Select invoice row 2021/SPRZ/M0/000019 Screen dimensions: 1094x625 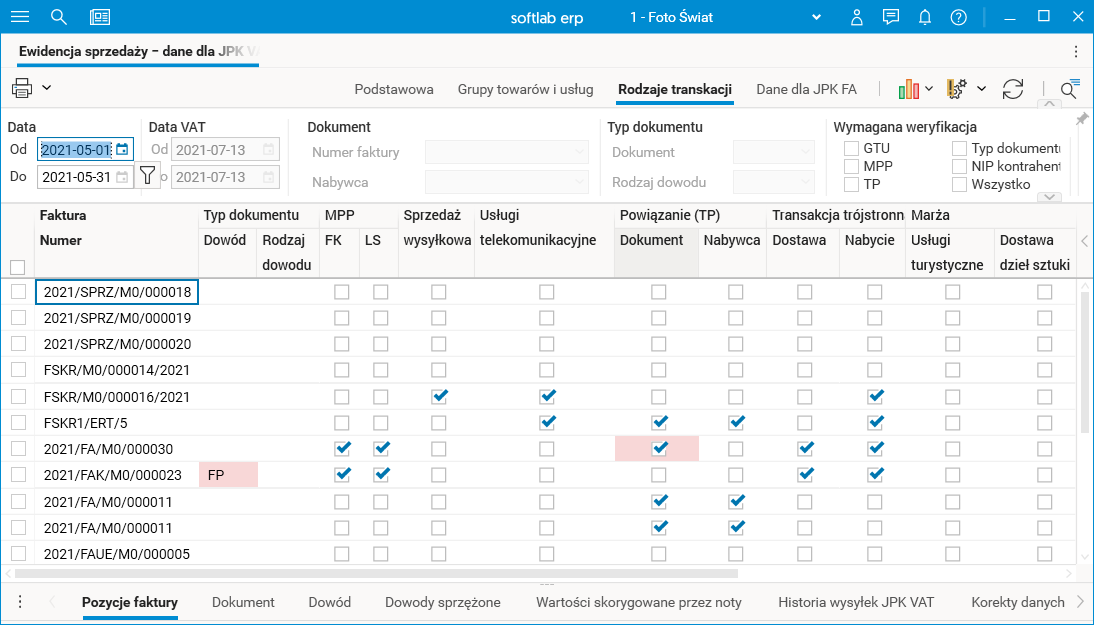(117, 318)
